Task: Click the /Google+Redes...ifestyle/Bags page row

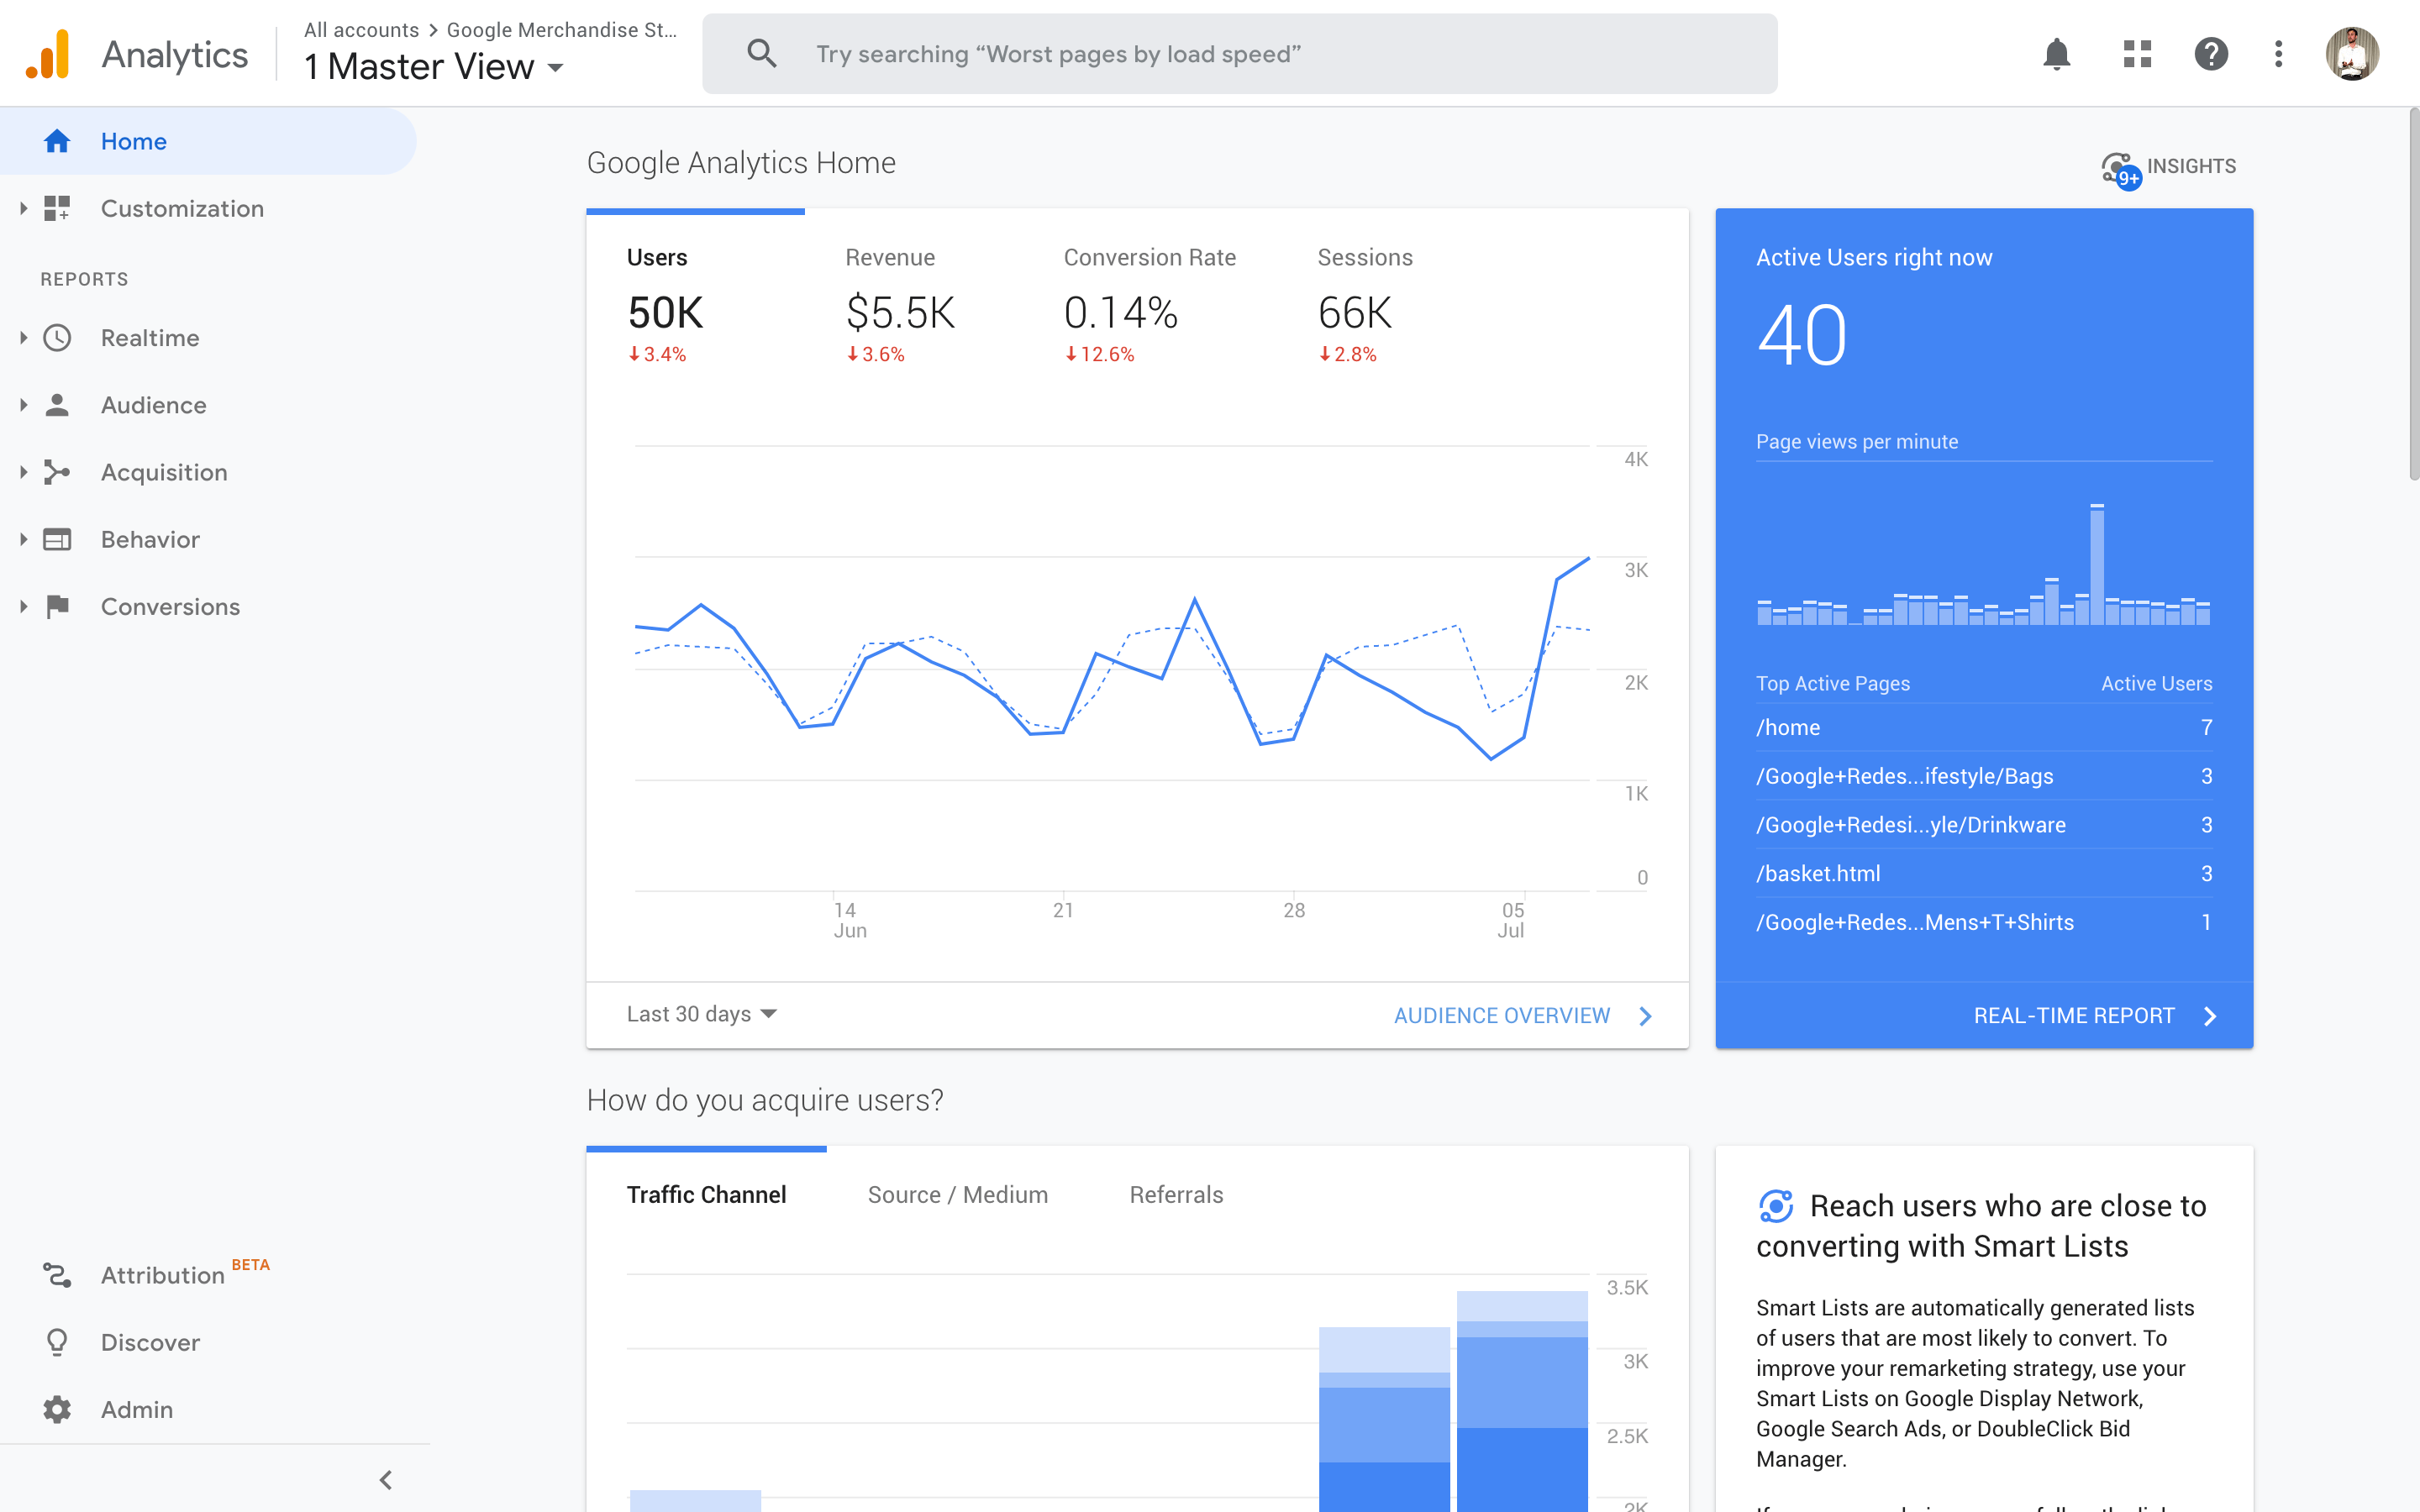Action: pyautogui.click(x=1984, y=776)
